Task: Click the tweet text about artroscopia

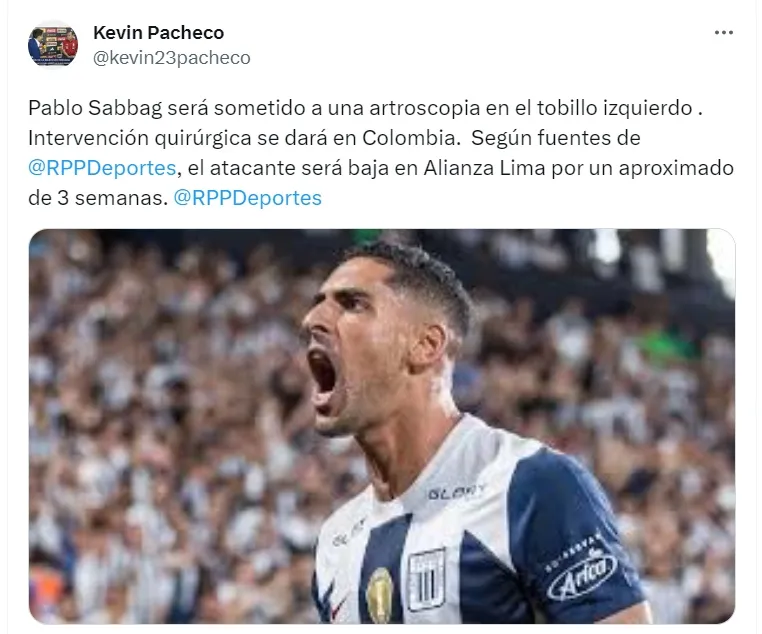Action: coord(381,153)
